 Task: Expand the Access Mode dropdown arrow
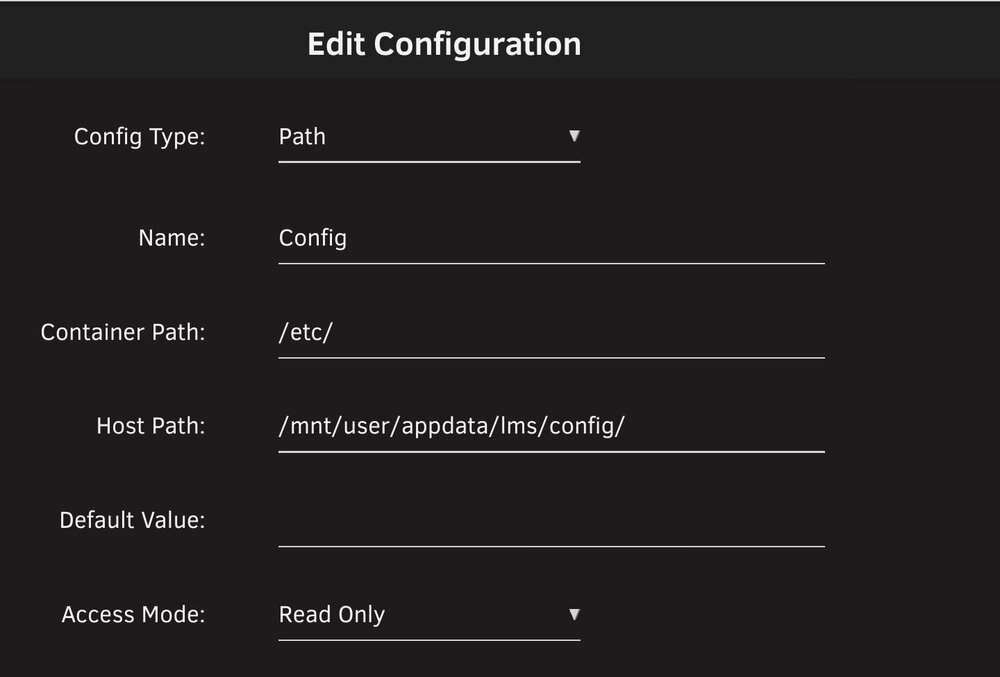pos(574,614)
